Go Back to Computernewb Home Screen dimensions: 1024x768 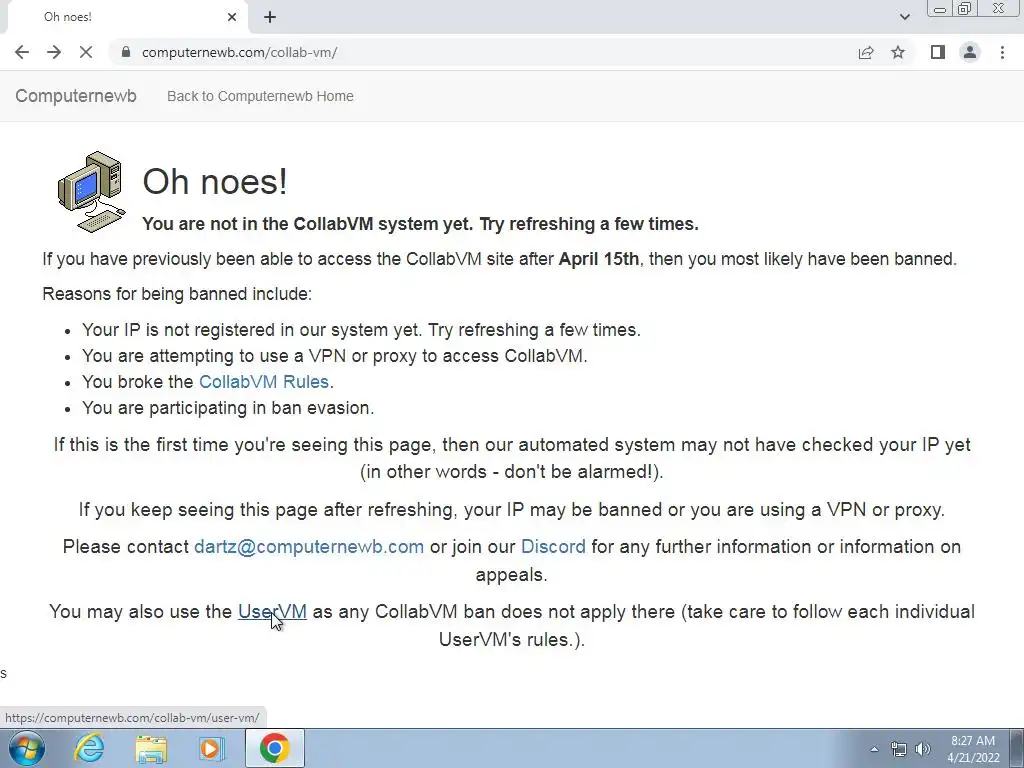pyautogui.click(x=260, y=96)
